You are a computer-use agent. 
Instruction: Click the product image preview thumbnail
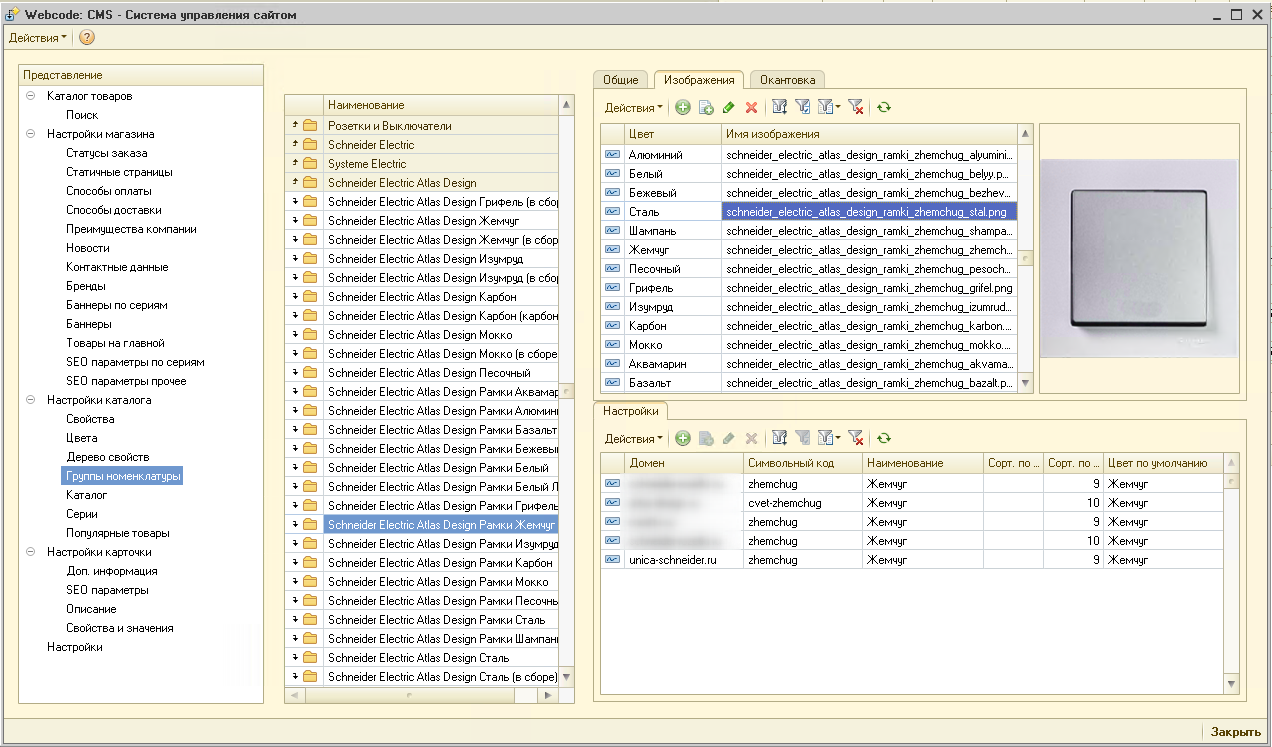[x=1138, y=258]
